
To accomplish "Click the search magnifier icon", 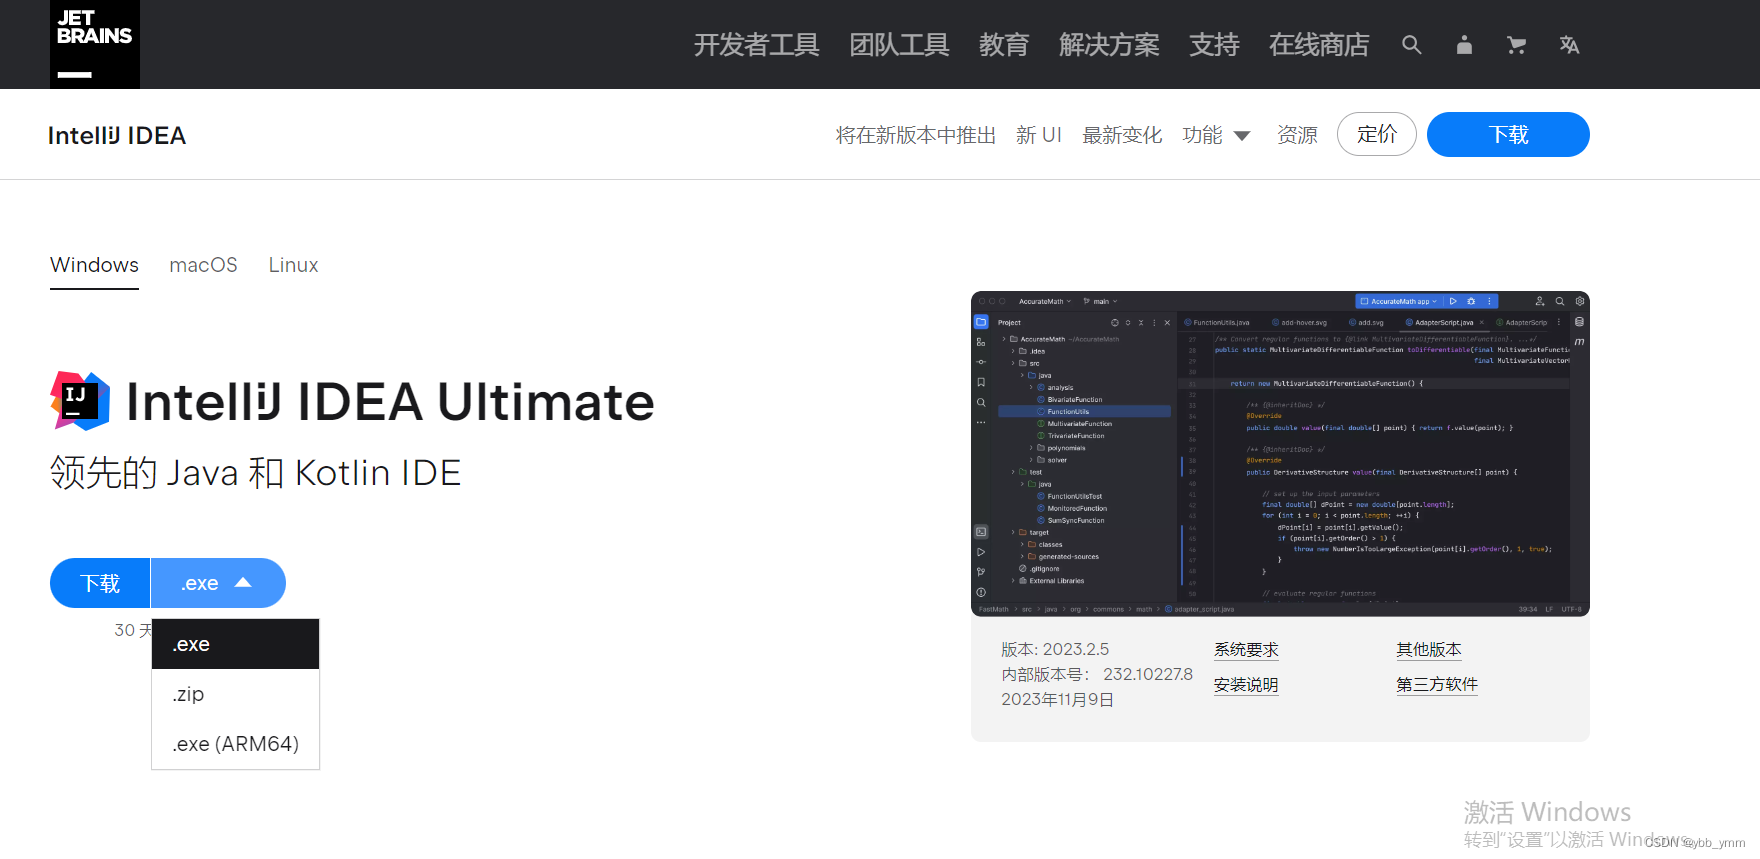I will (x=1411, y=45).
